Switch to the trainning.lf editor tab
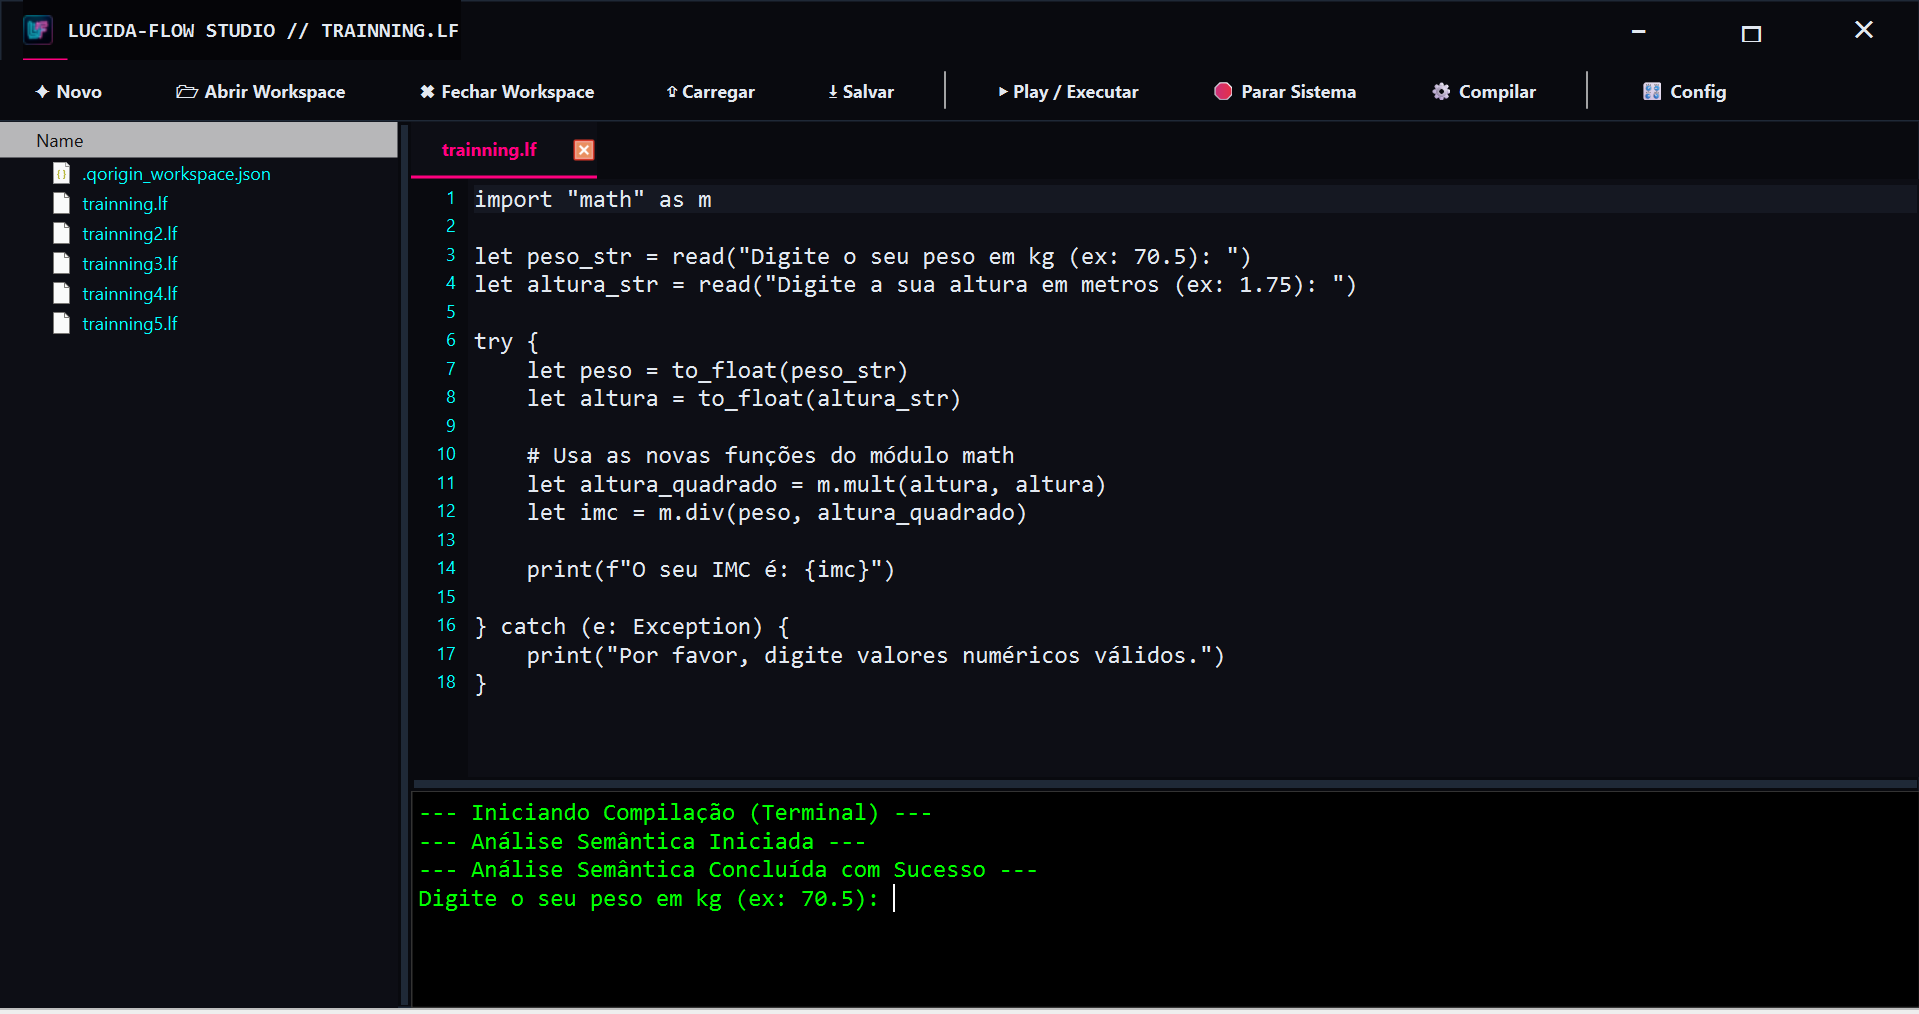Viewport: 1919px width, 1014px height. pyautogui.click(x=489, y=150)
